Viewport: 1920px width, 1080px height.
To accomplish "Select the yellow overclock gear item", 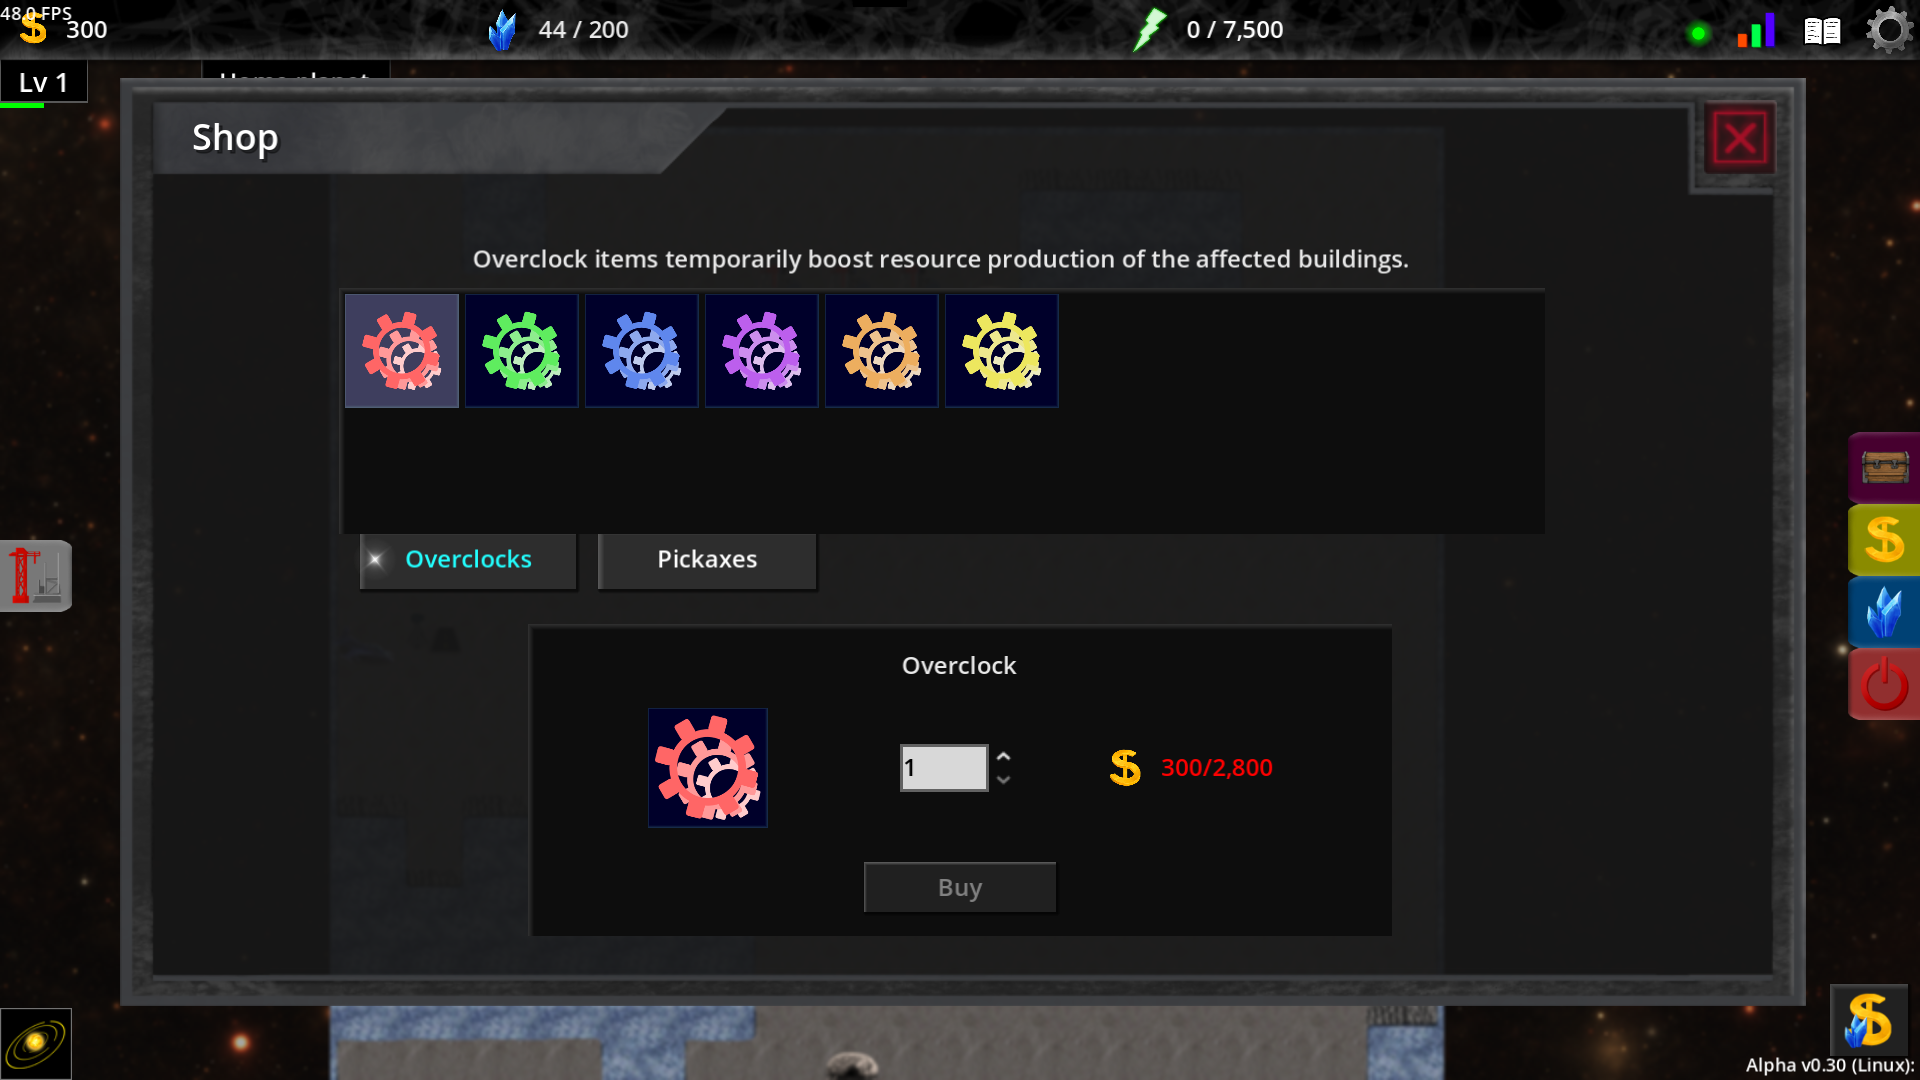I will click(x=1002, y=351).
